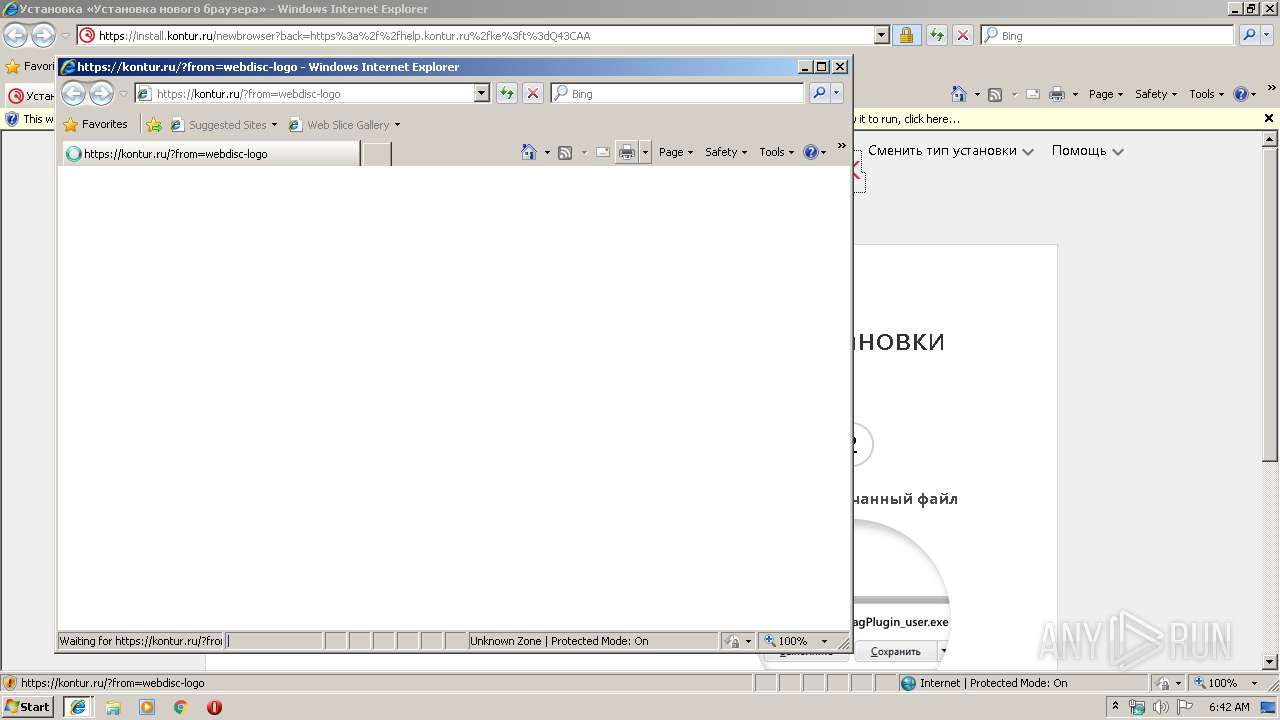Click the Unknown Zone Protected Mode status
Viewport: 1280px width, 720px height.
point(592,641)
